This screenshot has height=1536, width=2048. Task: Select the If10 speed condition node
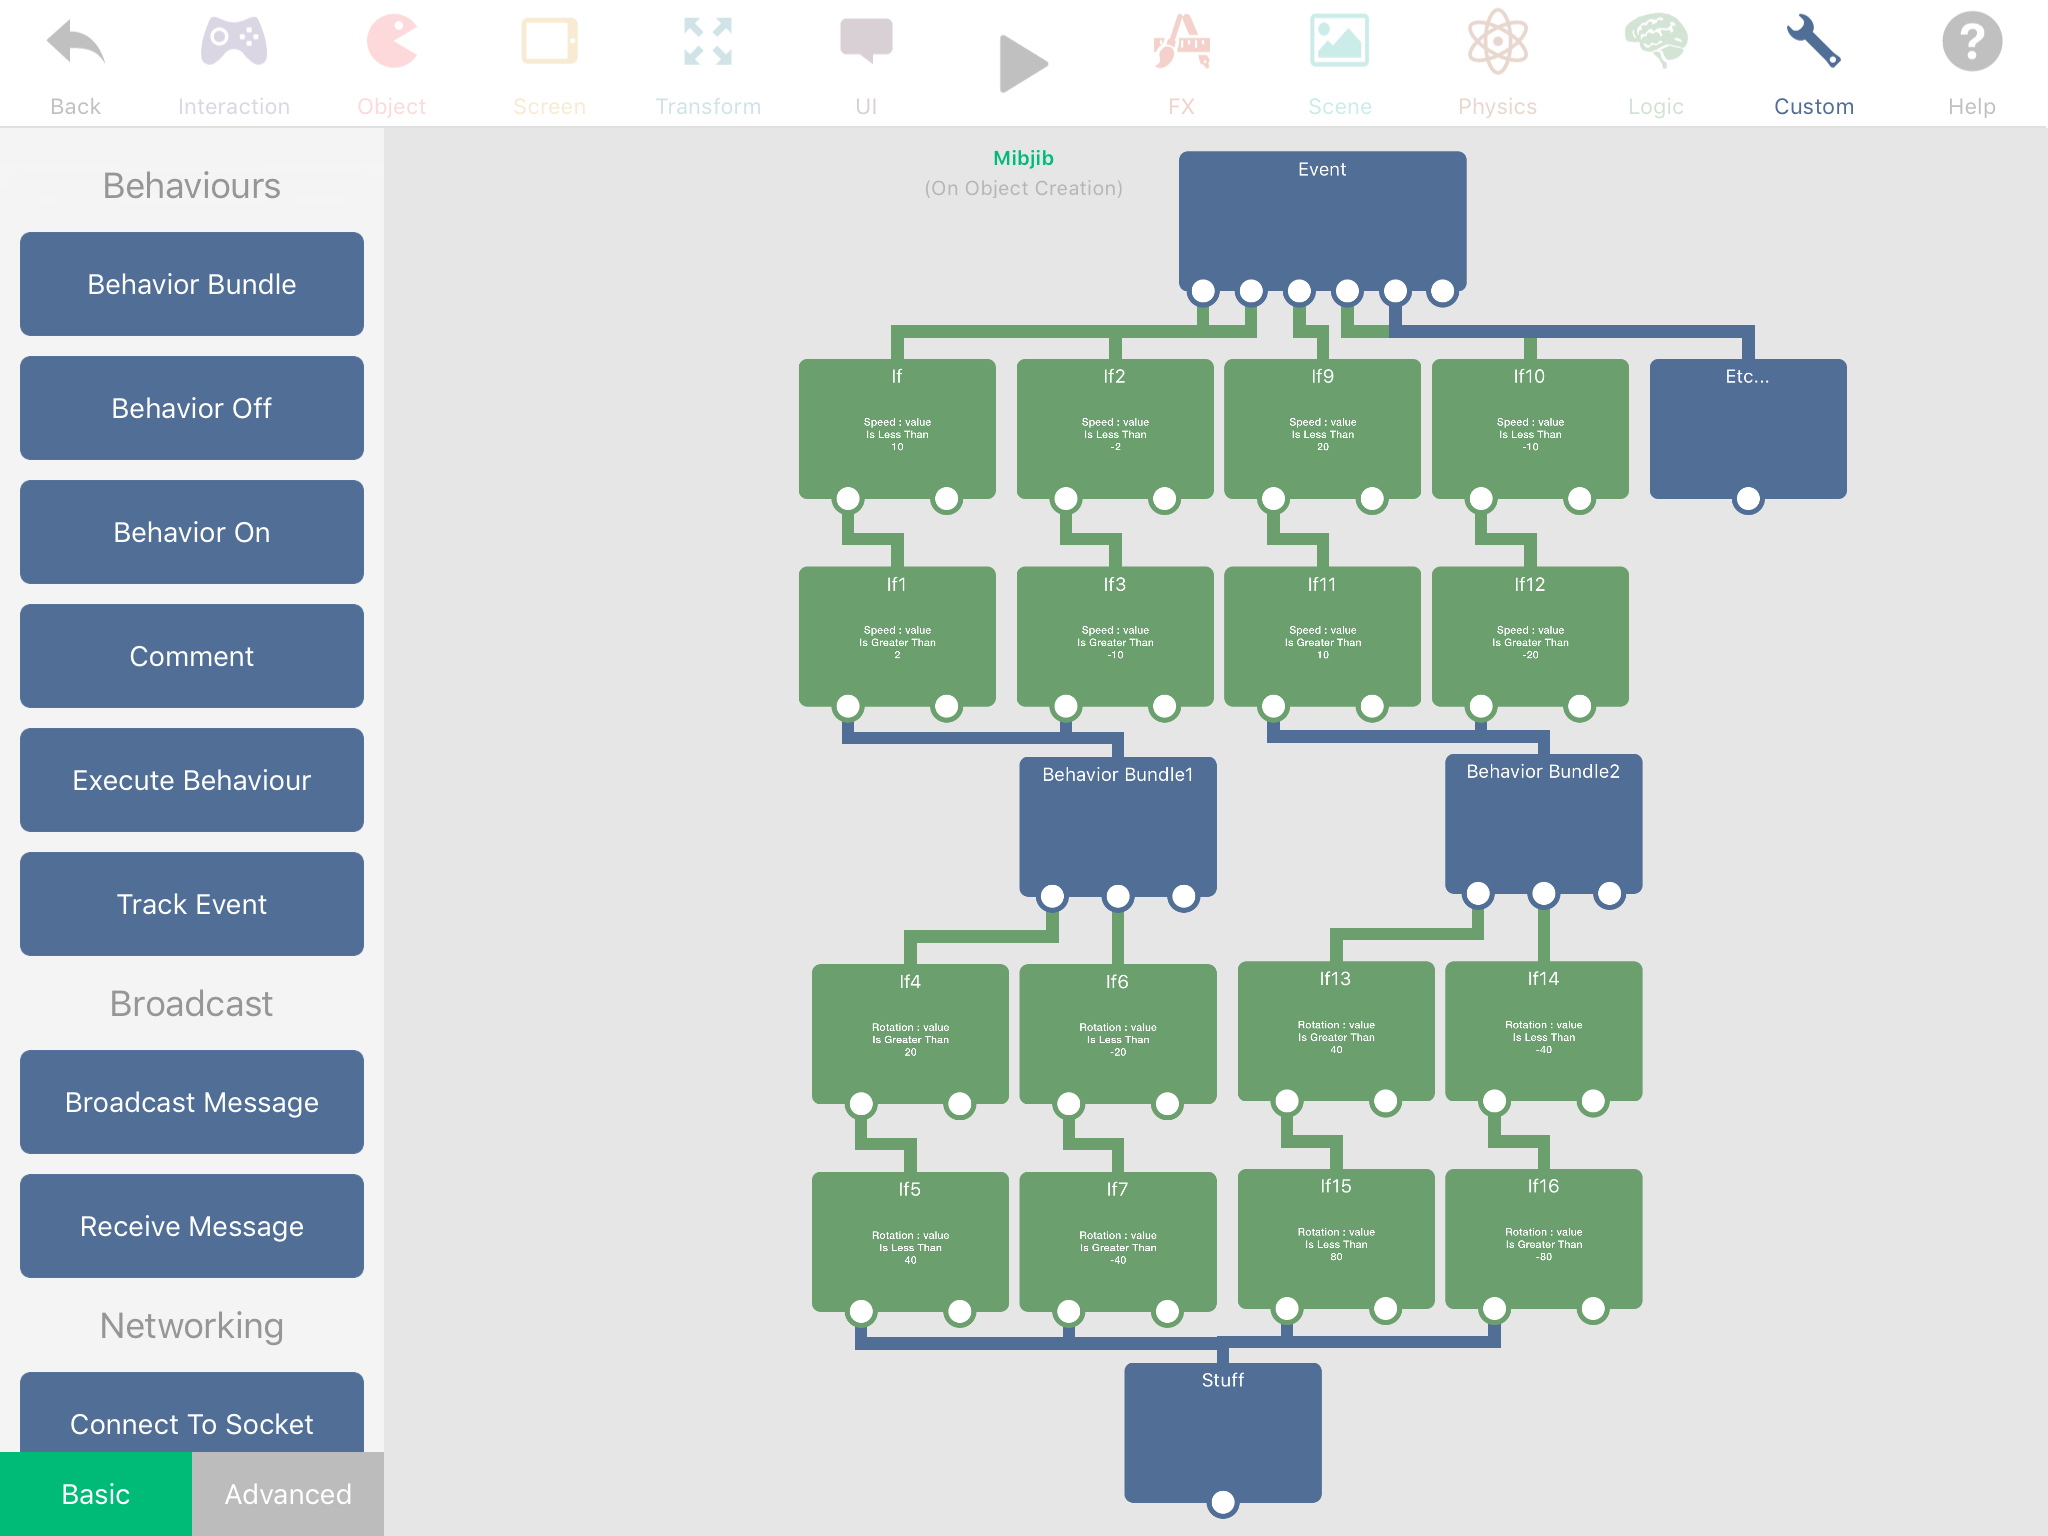click(1529, 428)
